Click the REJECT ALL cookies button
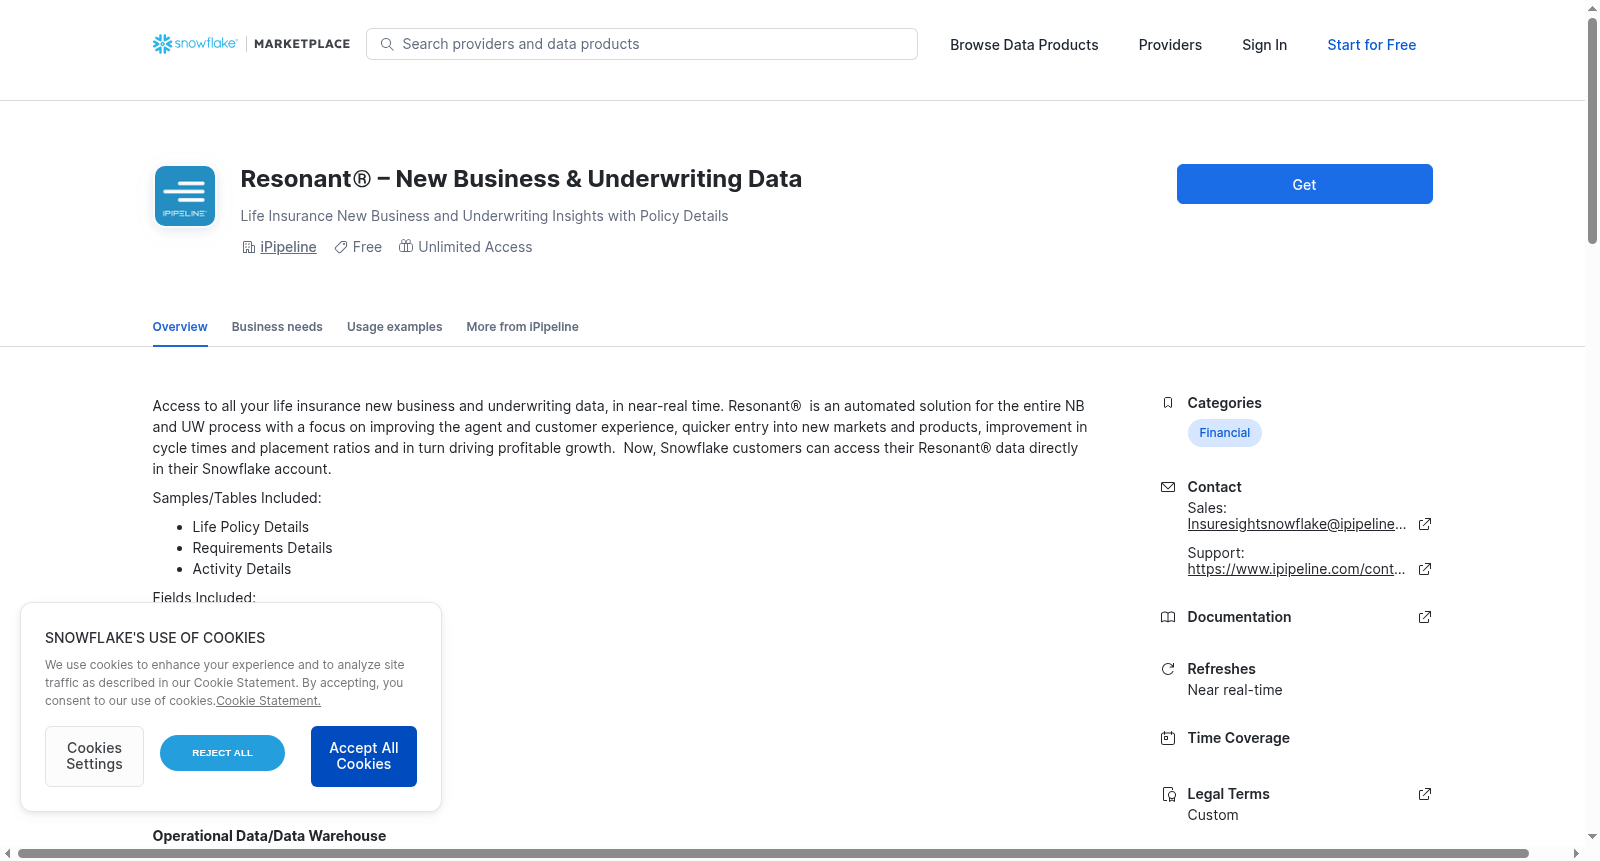This screenshot has height=861, width=1600. (x=222, y=753)
